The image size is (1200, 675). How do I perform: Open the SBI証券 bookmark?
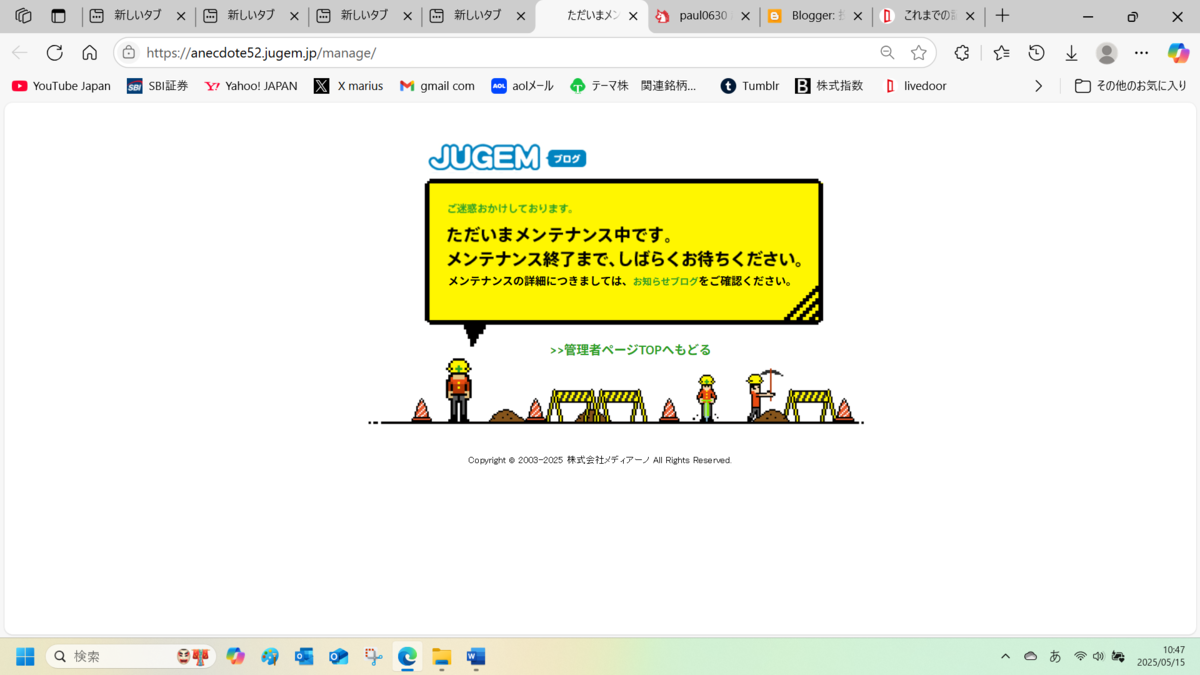tap(157, 86)
